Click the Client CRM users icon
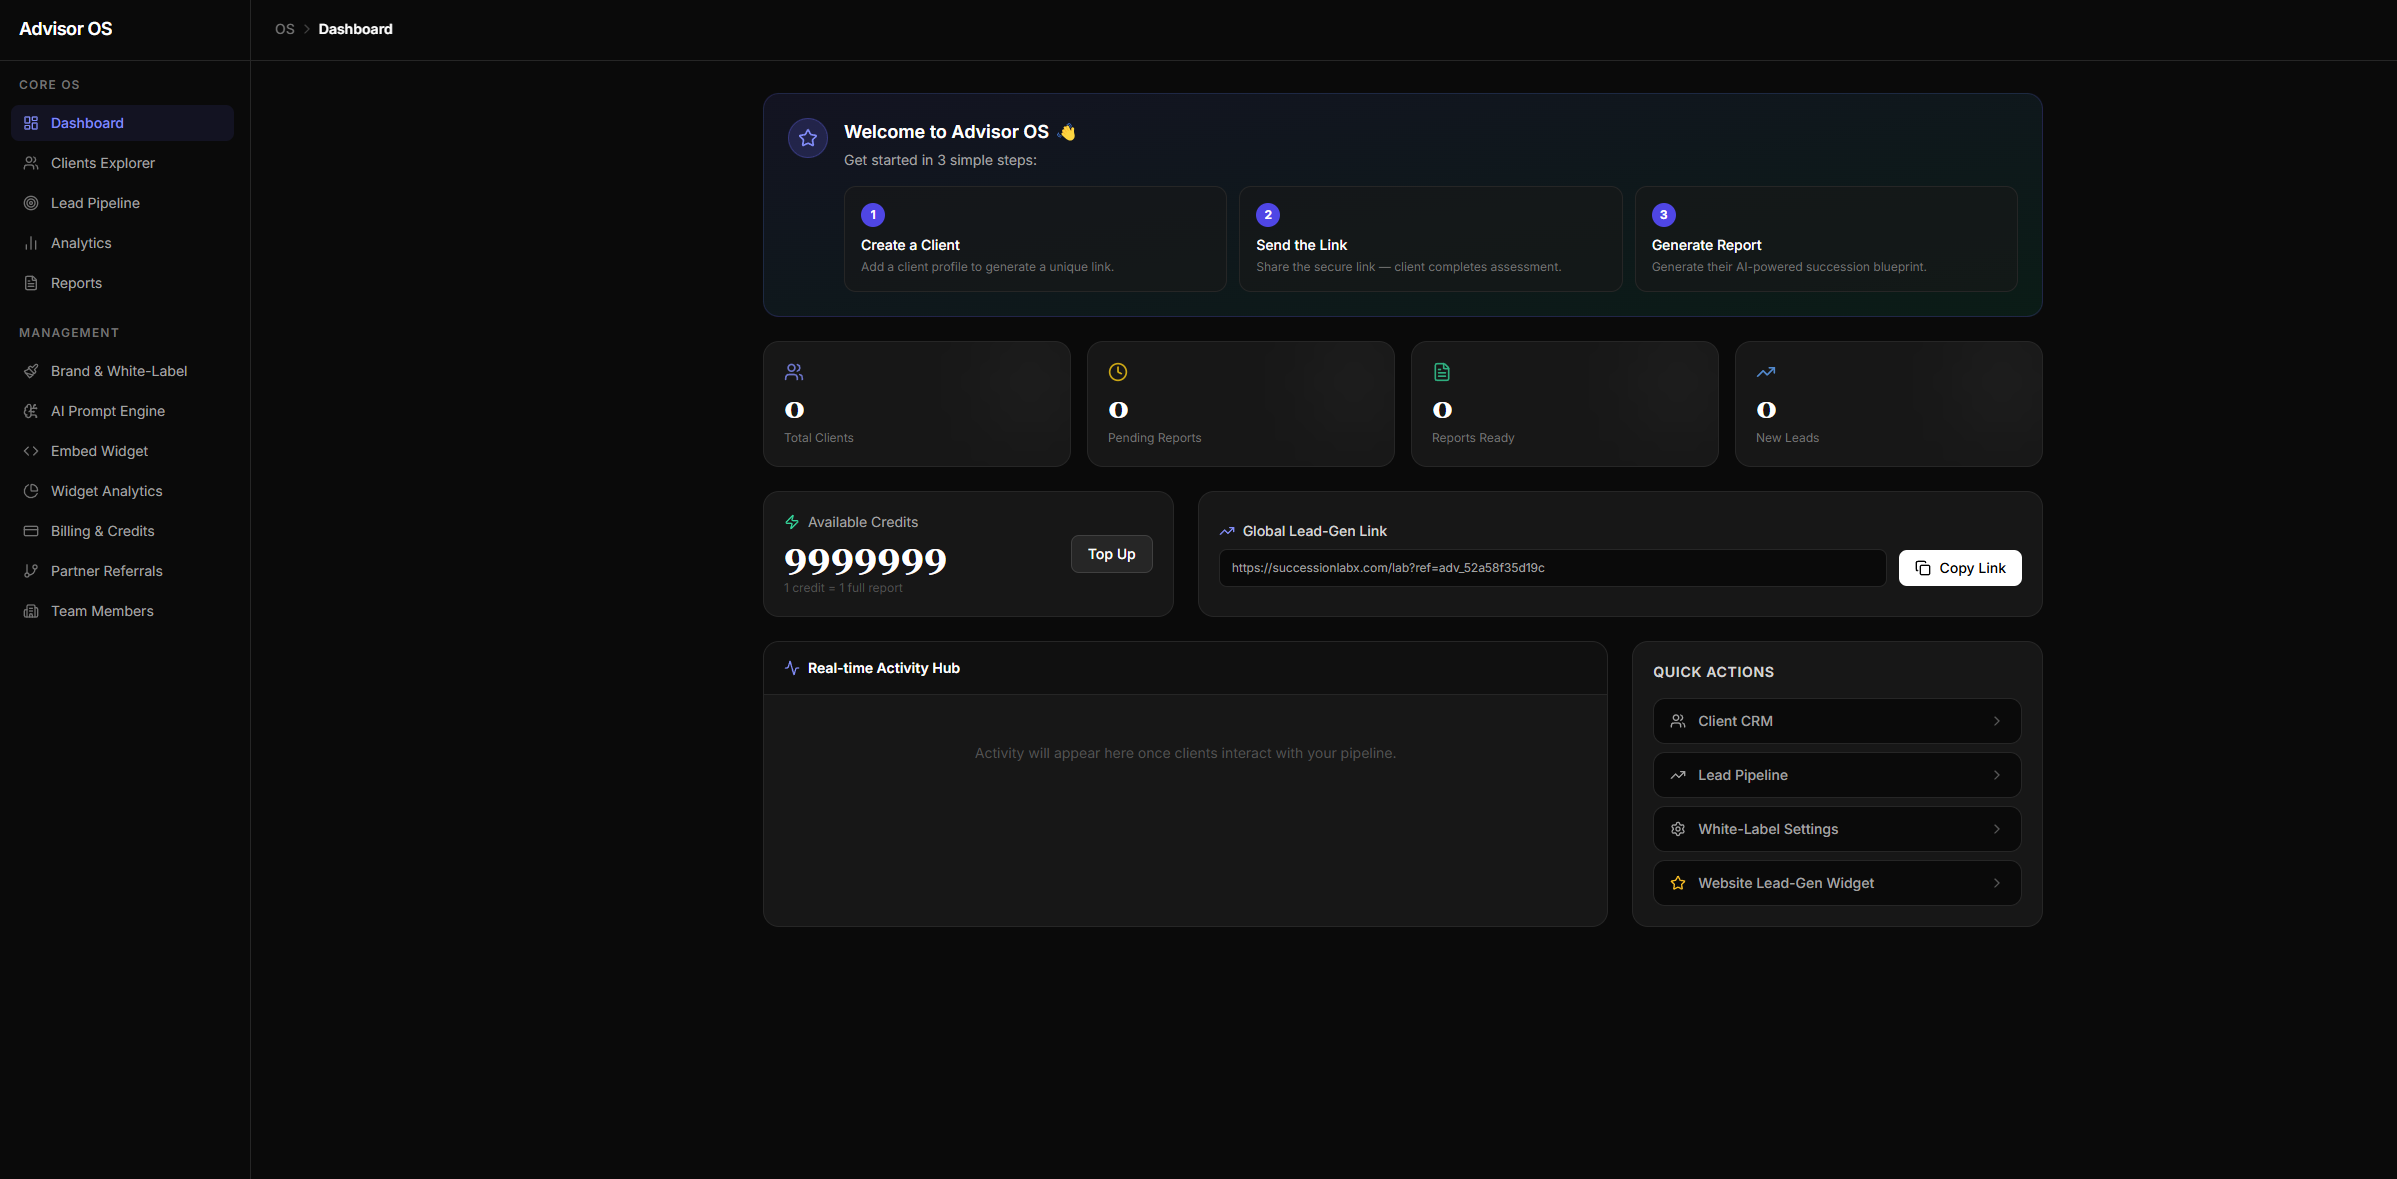Screen dimensions: 2397x1179 tap(1678, 721)
